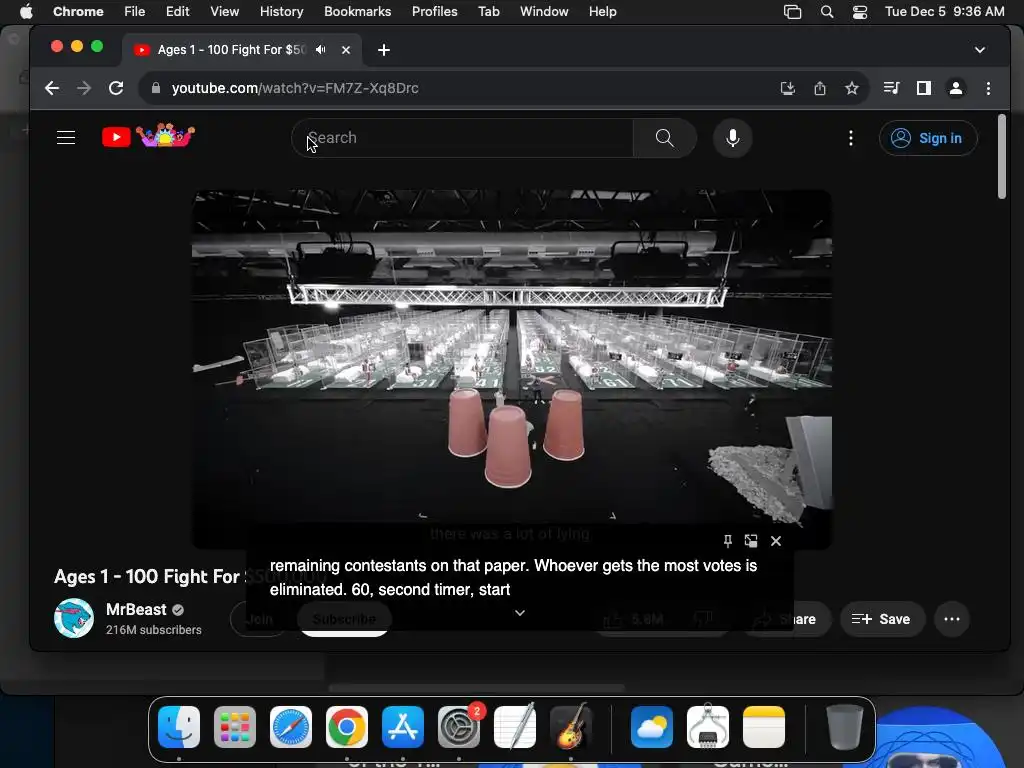Open System Settings from the Dock

tap(458, 727)
